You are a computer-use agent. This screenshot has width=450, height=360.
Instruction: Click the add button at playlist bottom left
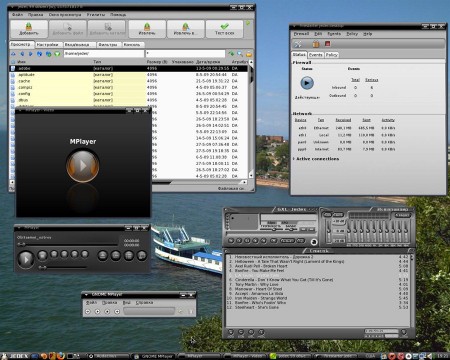click(x=231, y=332)
